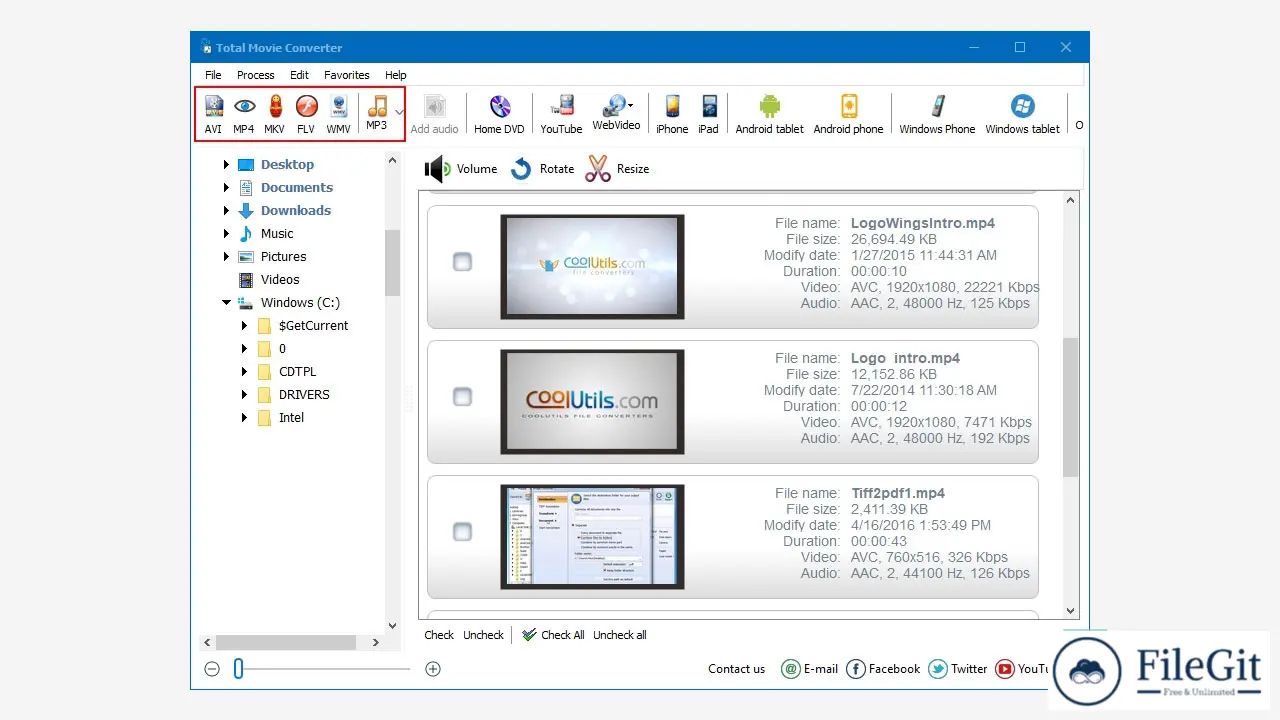Choose the WebVideo preset icon
The width and height of the screenshot is (1280, 720).
(x=616, y=113)
